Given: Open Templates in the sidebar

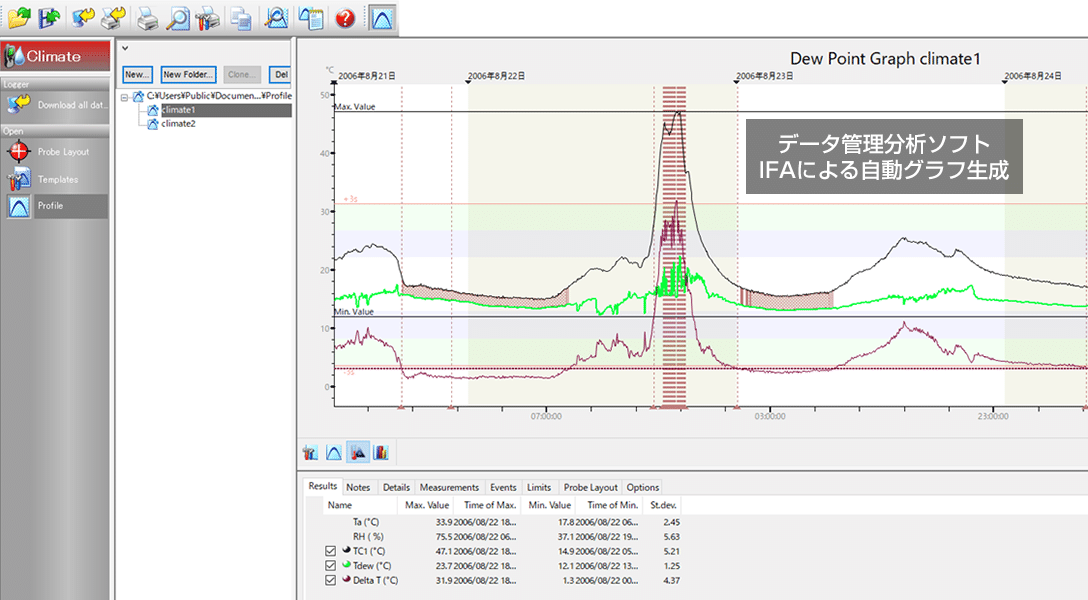Looking at the screenshot, I should pos(56,179).
